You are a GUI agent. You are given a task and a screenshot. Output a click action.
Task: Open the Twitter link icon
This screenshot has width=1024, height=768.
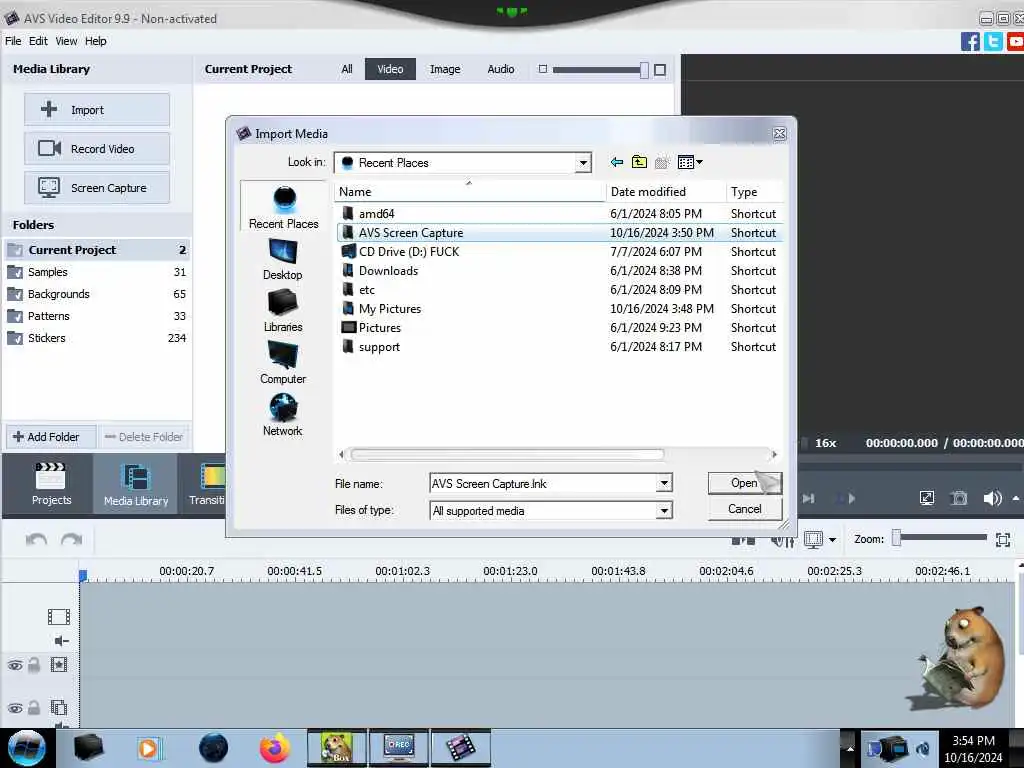pyautogui.click(x=993, y=42)
